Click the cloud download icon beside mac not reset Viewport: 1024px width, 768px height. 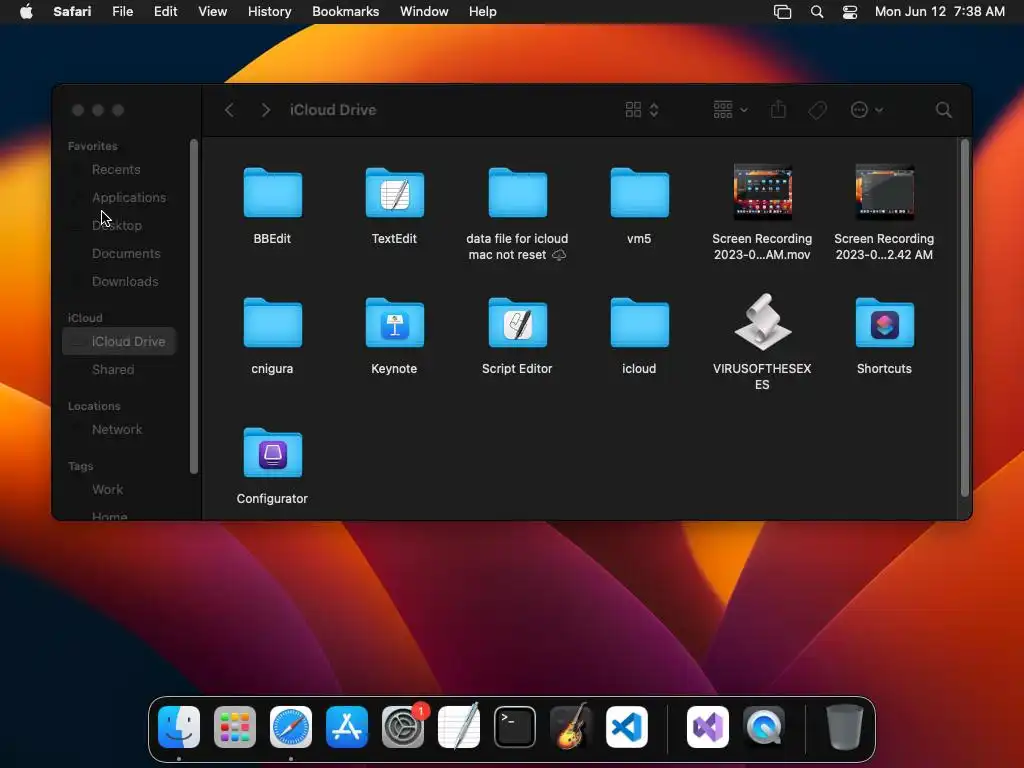click(559, 255)
